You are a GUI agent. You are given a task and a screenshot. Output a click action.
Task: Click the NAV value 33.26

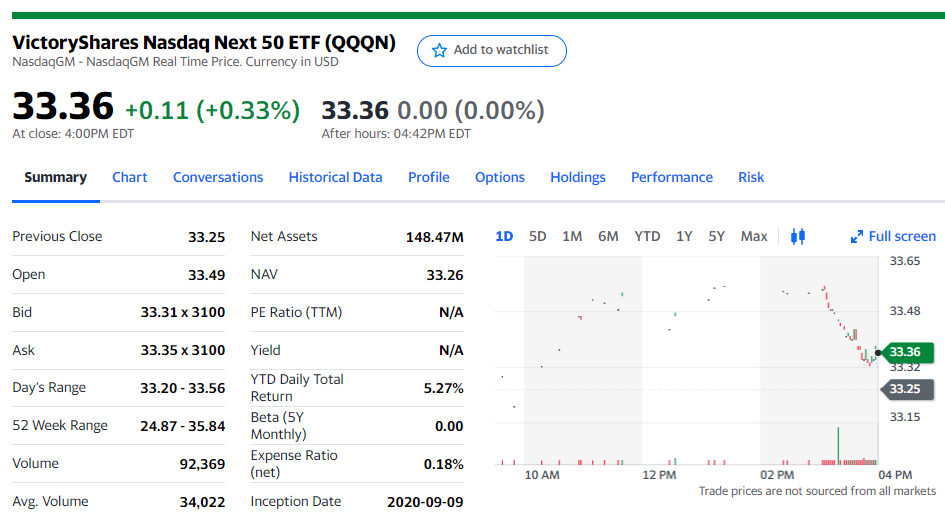coord(445,275)
